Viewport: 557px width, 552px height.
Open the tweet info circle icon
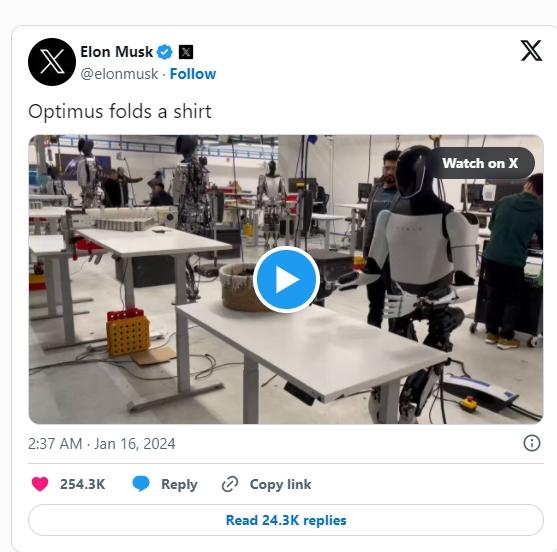(532, 443)
